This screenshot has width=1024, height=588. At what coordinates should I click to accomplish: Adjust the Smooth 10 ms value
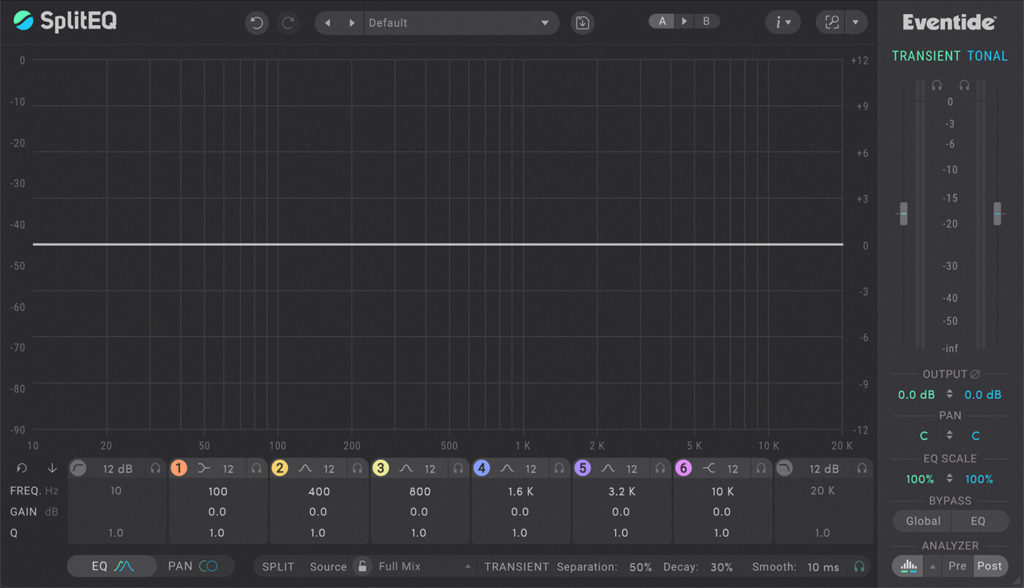[x=824, y=567]
